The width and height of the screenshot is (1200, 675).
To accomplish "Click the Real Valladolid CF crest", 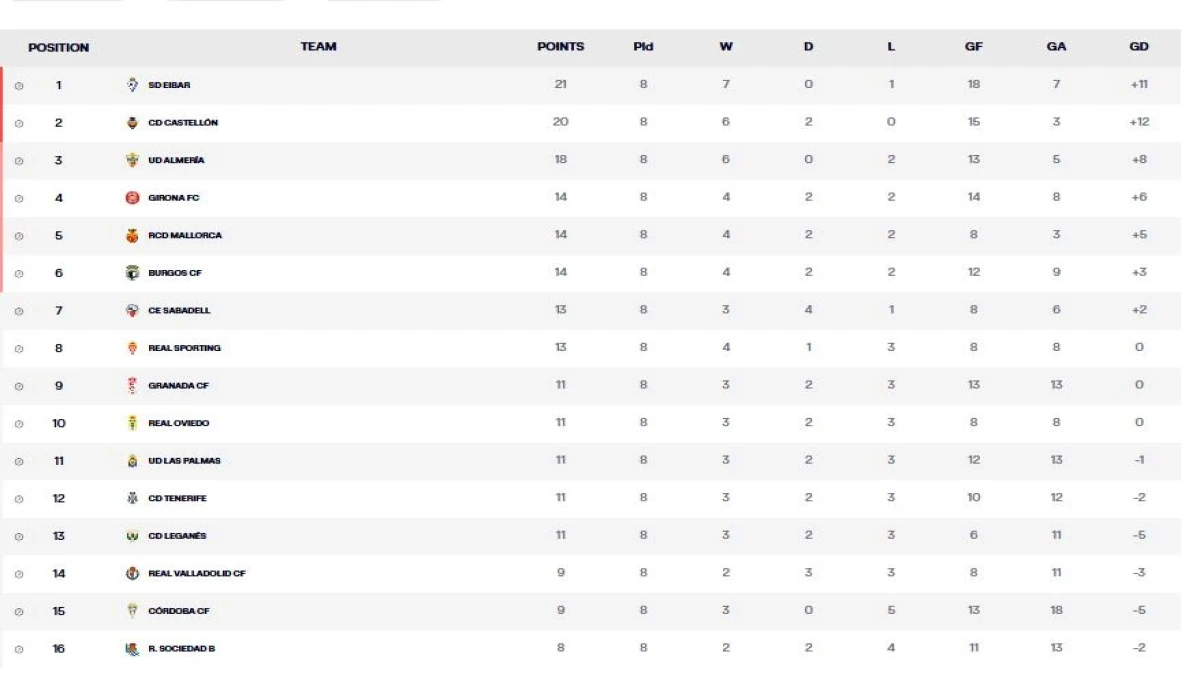I will pyautogui.click(x=131, y=573).
